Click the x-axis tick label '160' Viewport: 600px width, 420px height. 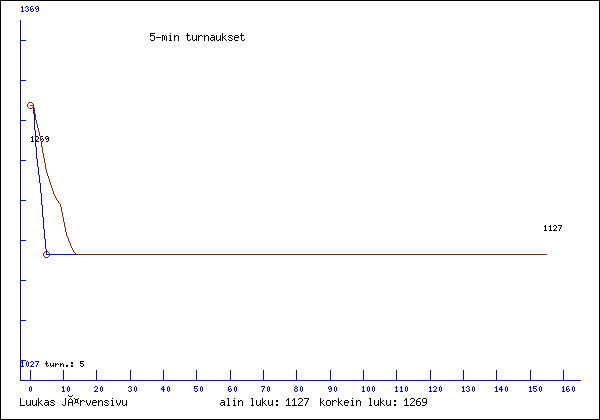[569, 388]
